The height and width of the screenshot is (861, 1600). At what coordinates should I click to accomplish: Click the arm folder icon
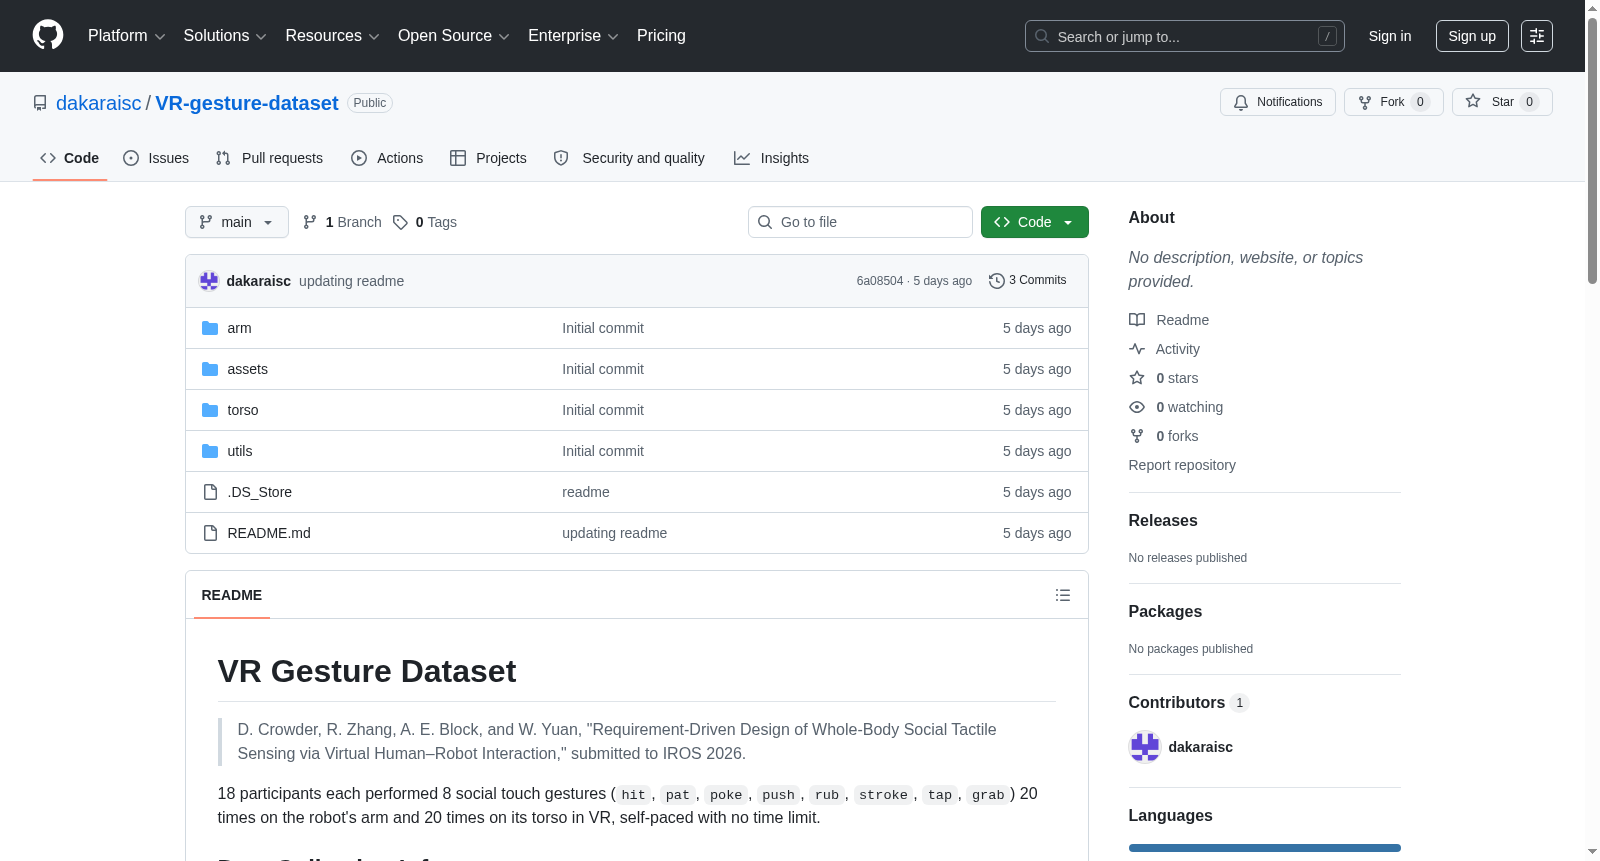[210, 328]
